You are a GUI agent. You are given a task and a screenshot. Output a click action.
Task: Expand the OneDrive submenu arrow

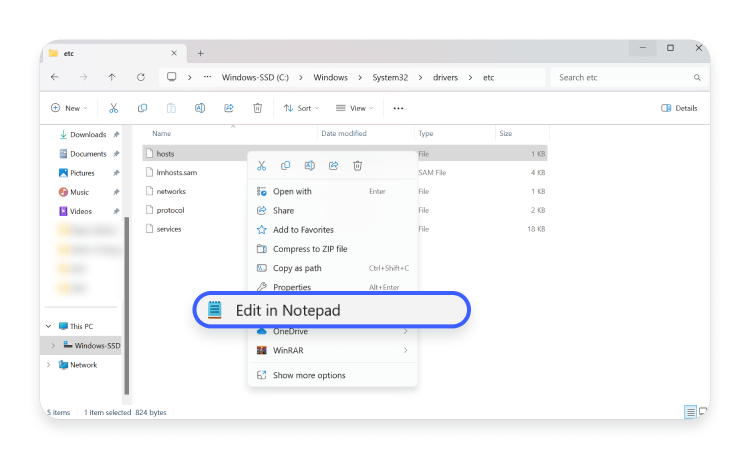tap(406, 331)
